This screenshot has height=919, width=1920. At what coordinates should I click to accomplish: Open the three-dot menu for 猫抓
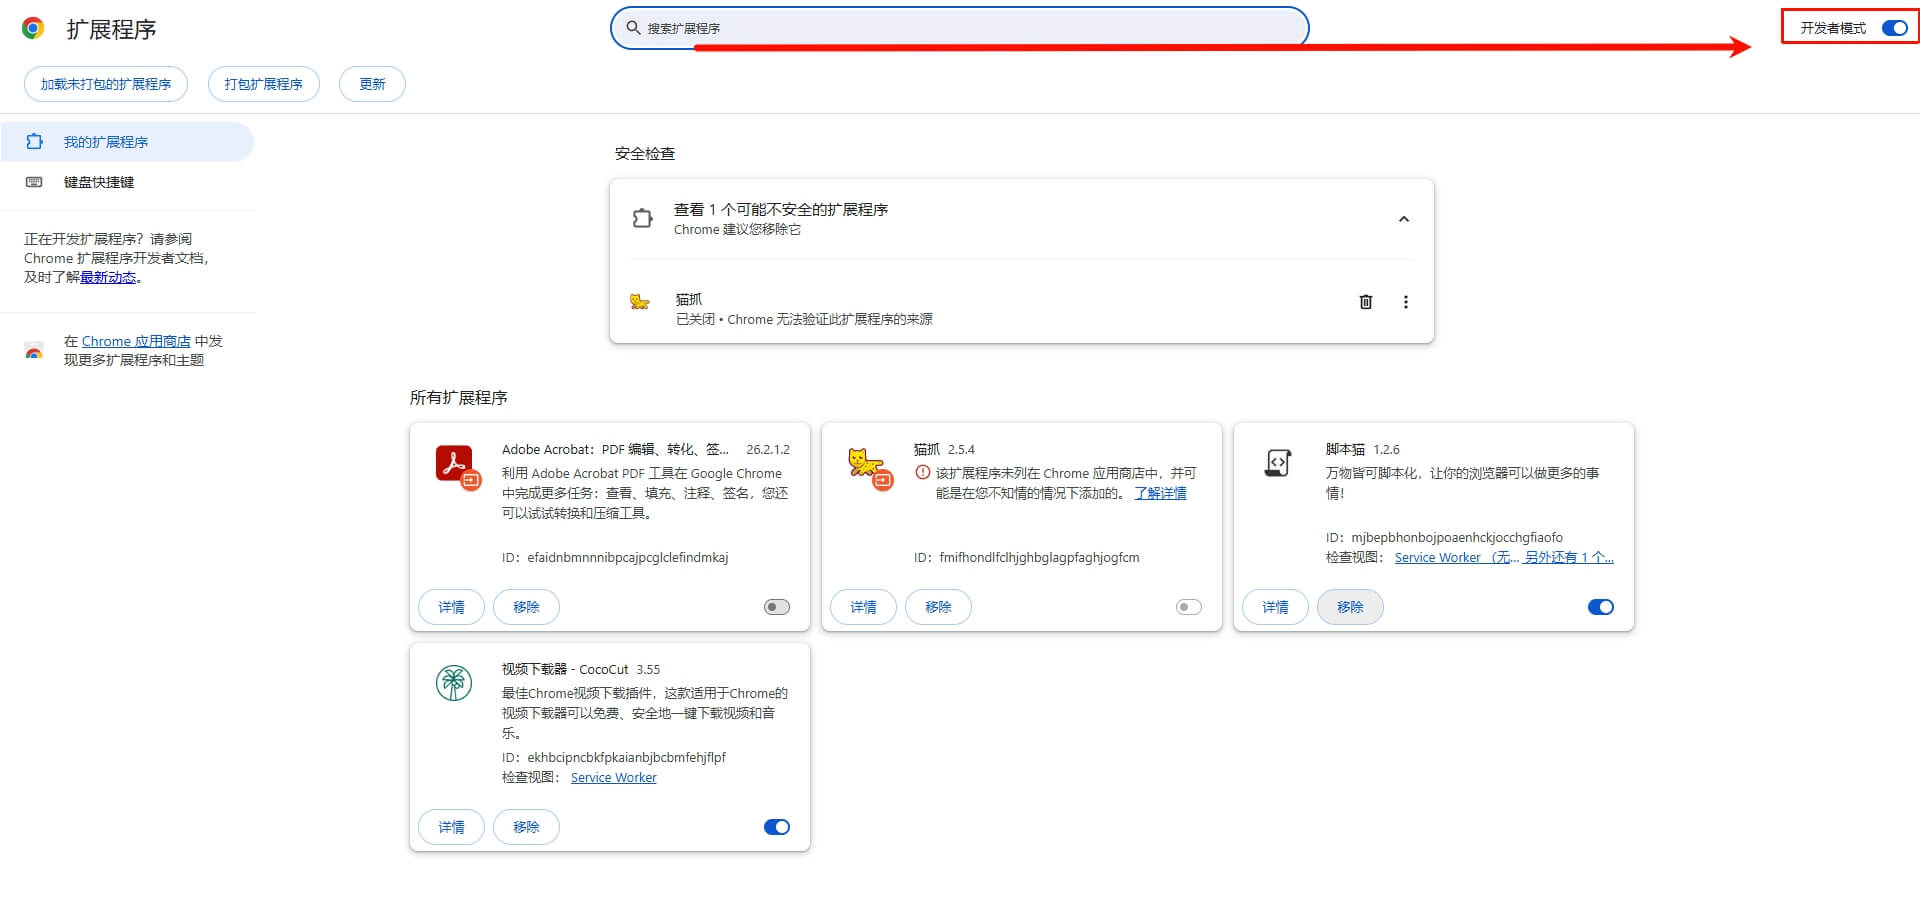(x=1406, y=301)
